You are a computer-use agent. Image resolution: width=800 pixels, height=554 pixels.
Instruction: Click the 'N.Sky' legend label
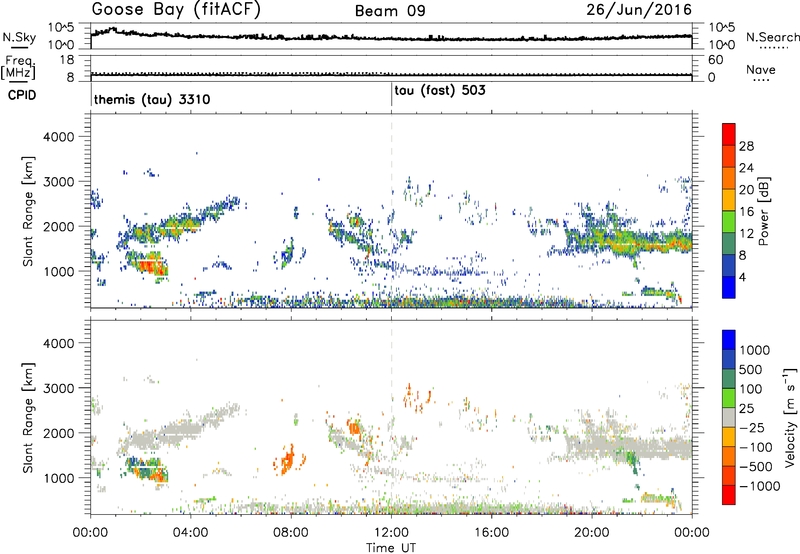pyautogui.click(x=19, y=37)
